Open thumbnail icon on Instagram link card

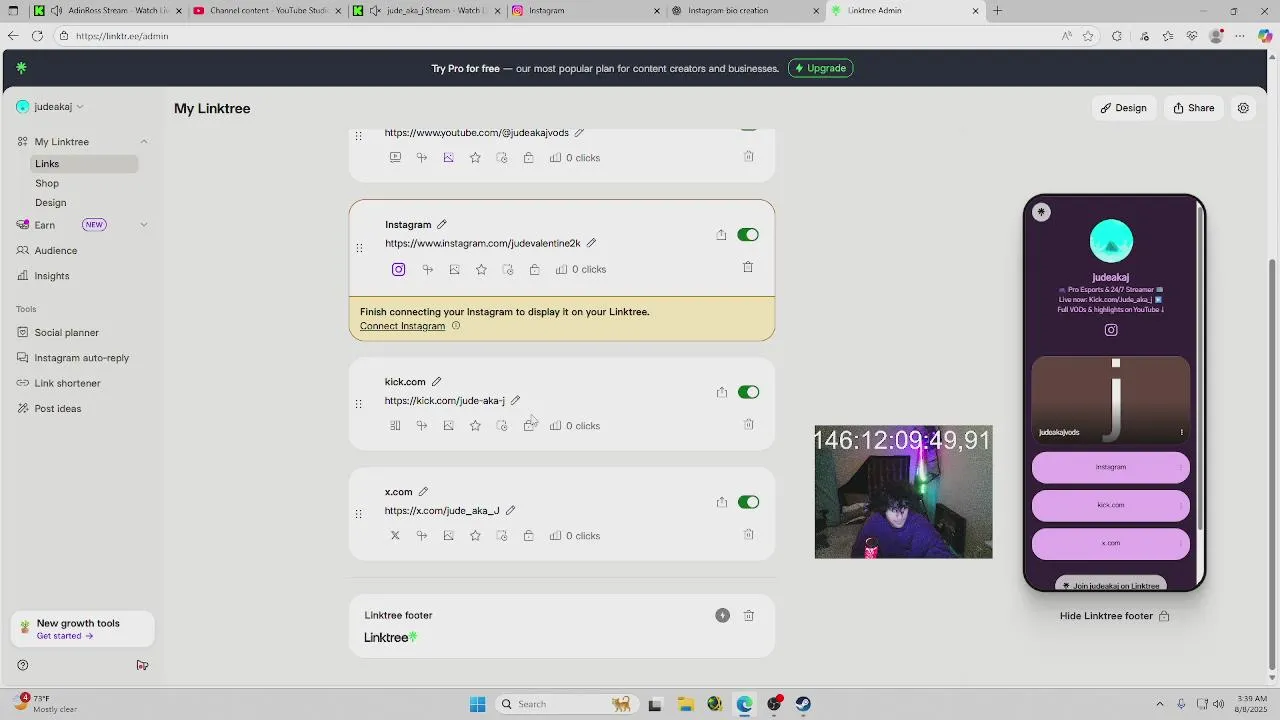(454, 269)
